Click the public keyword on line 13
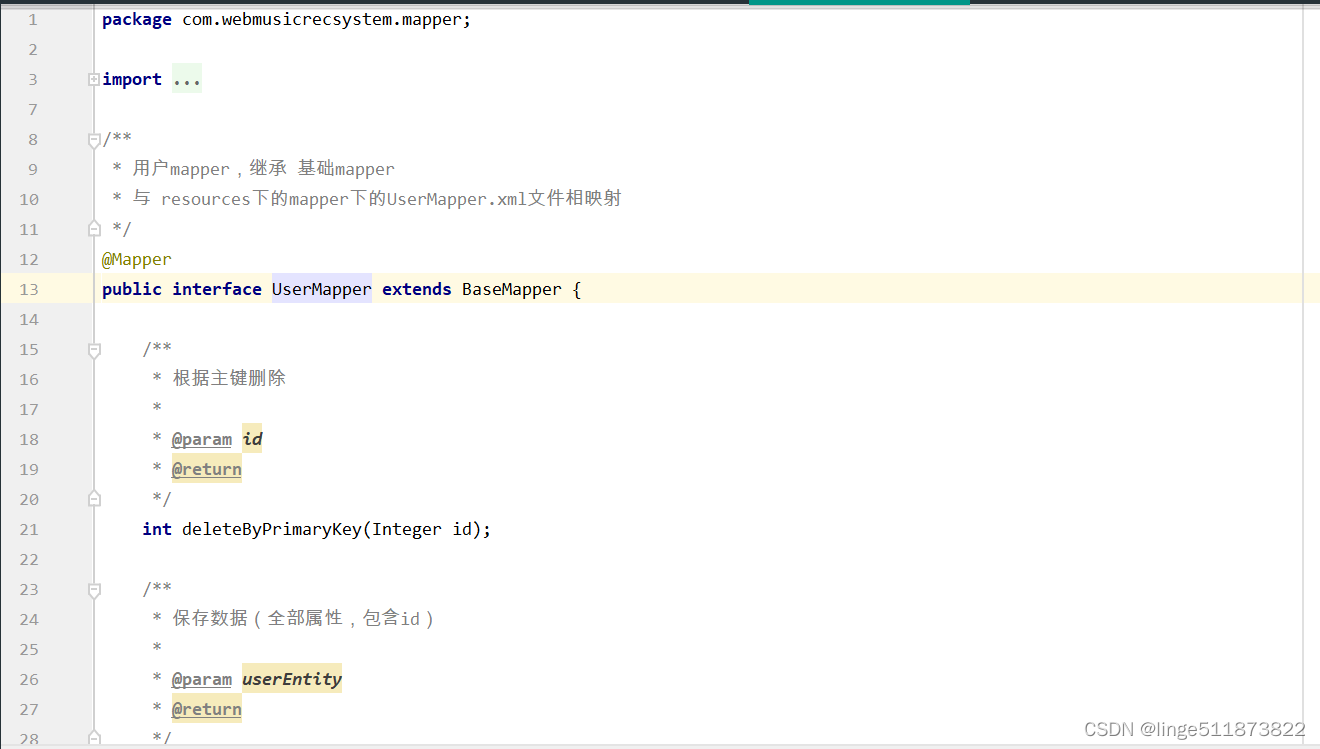 [x=132, y=289]
